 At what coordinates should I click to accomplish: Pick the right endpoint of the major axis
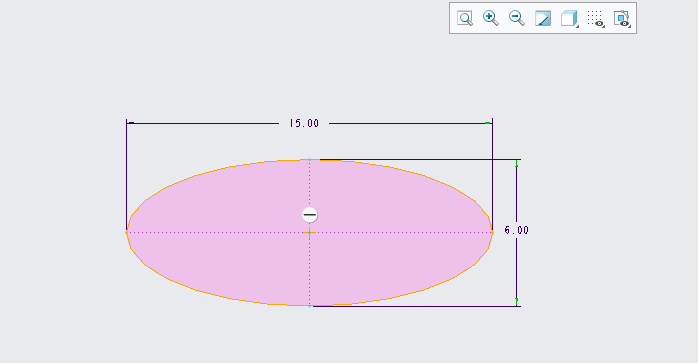tap(492, 232)
